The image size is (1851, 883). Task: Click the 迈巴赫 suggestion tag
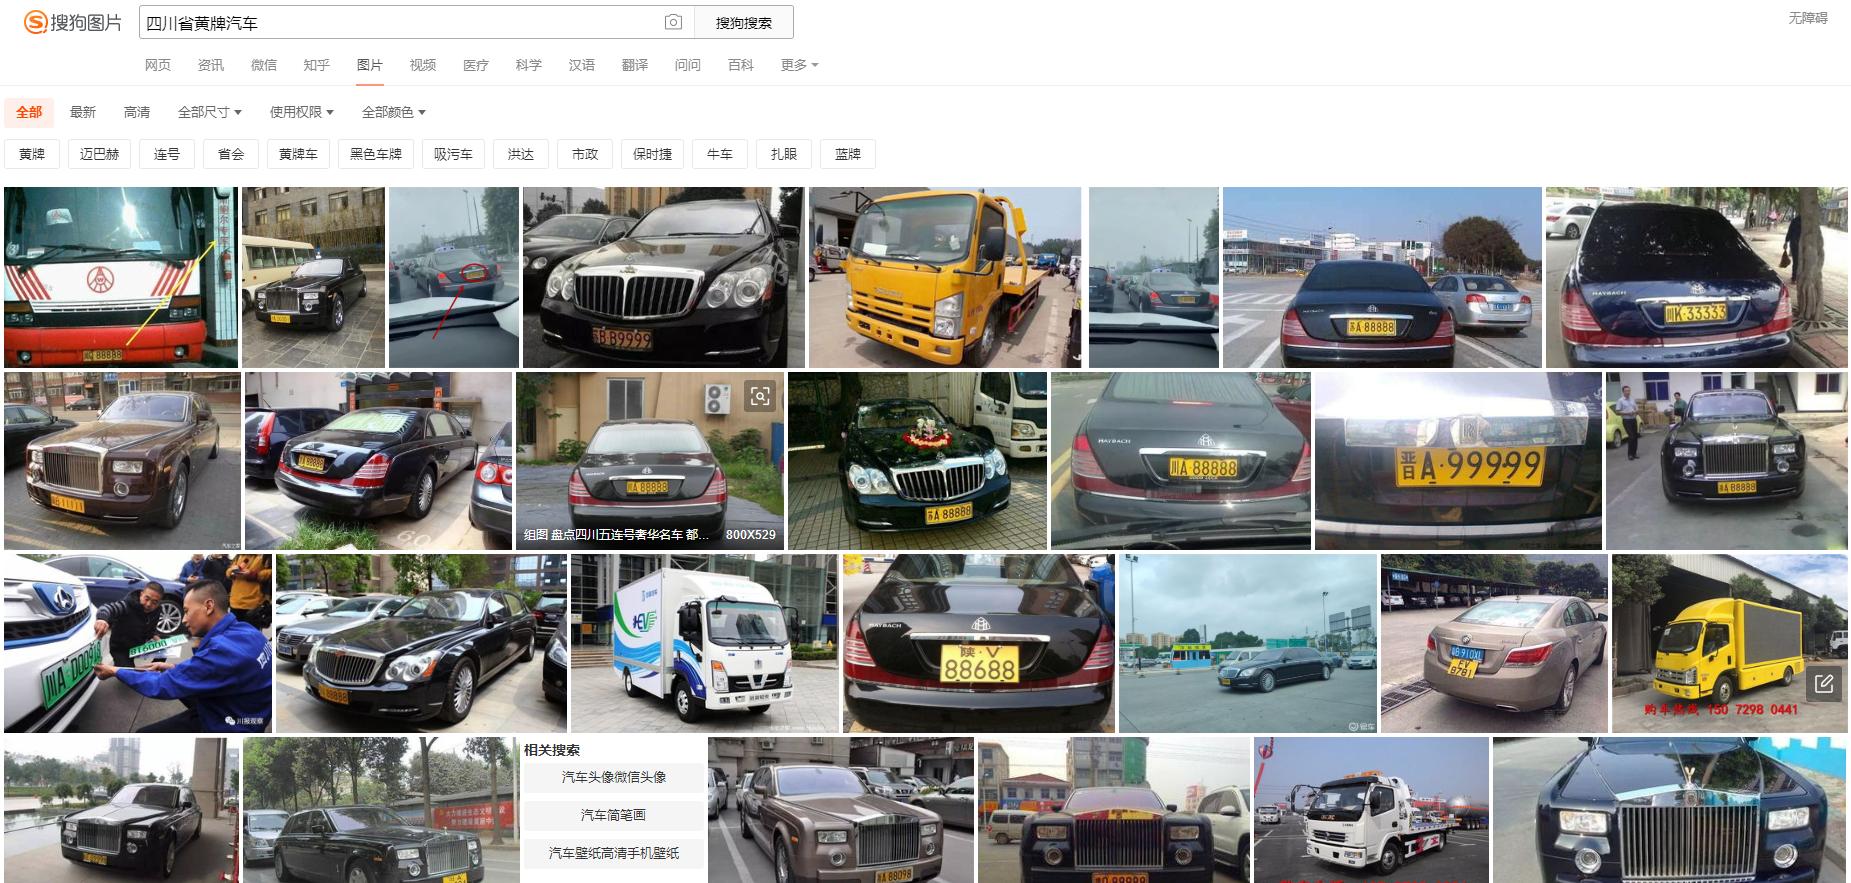99,154
